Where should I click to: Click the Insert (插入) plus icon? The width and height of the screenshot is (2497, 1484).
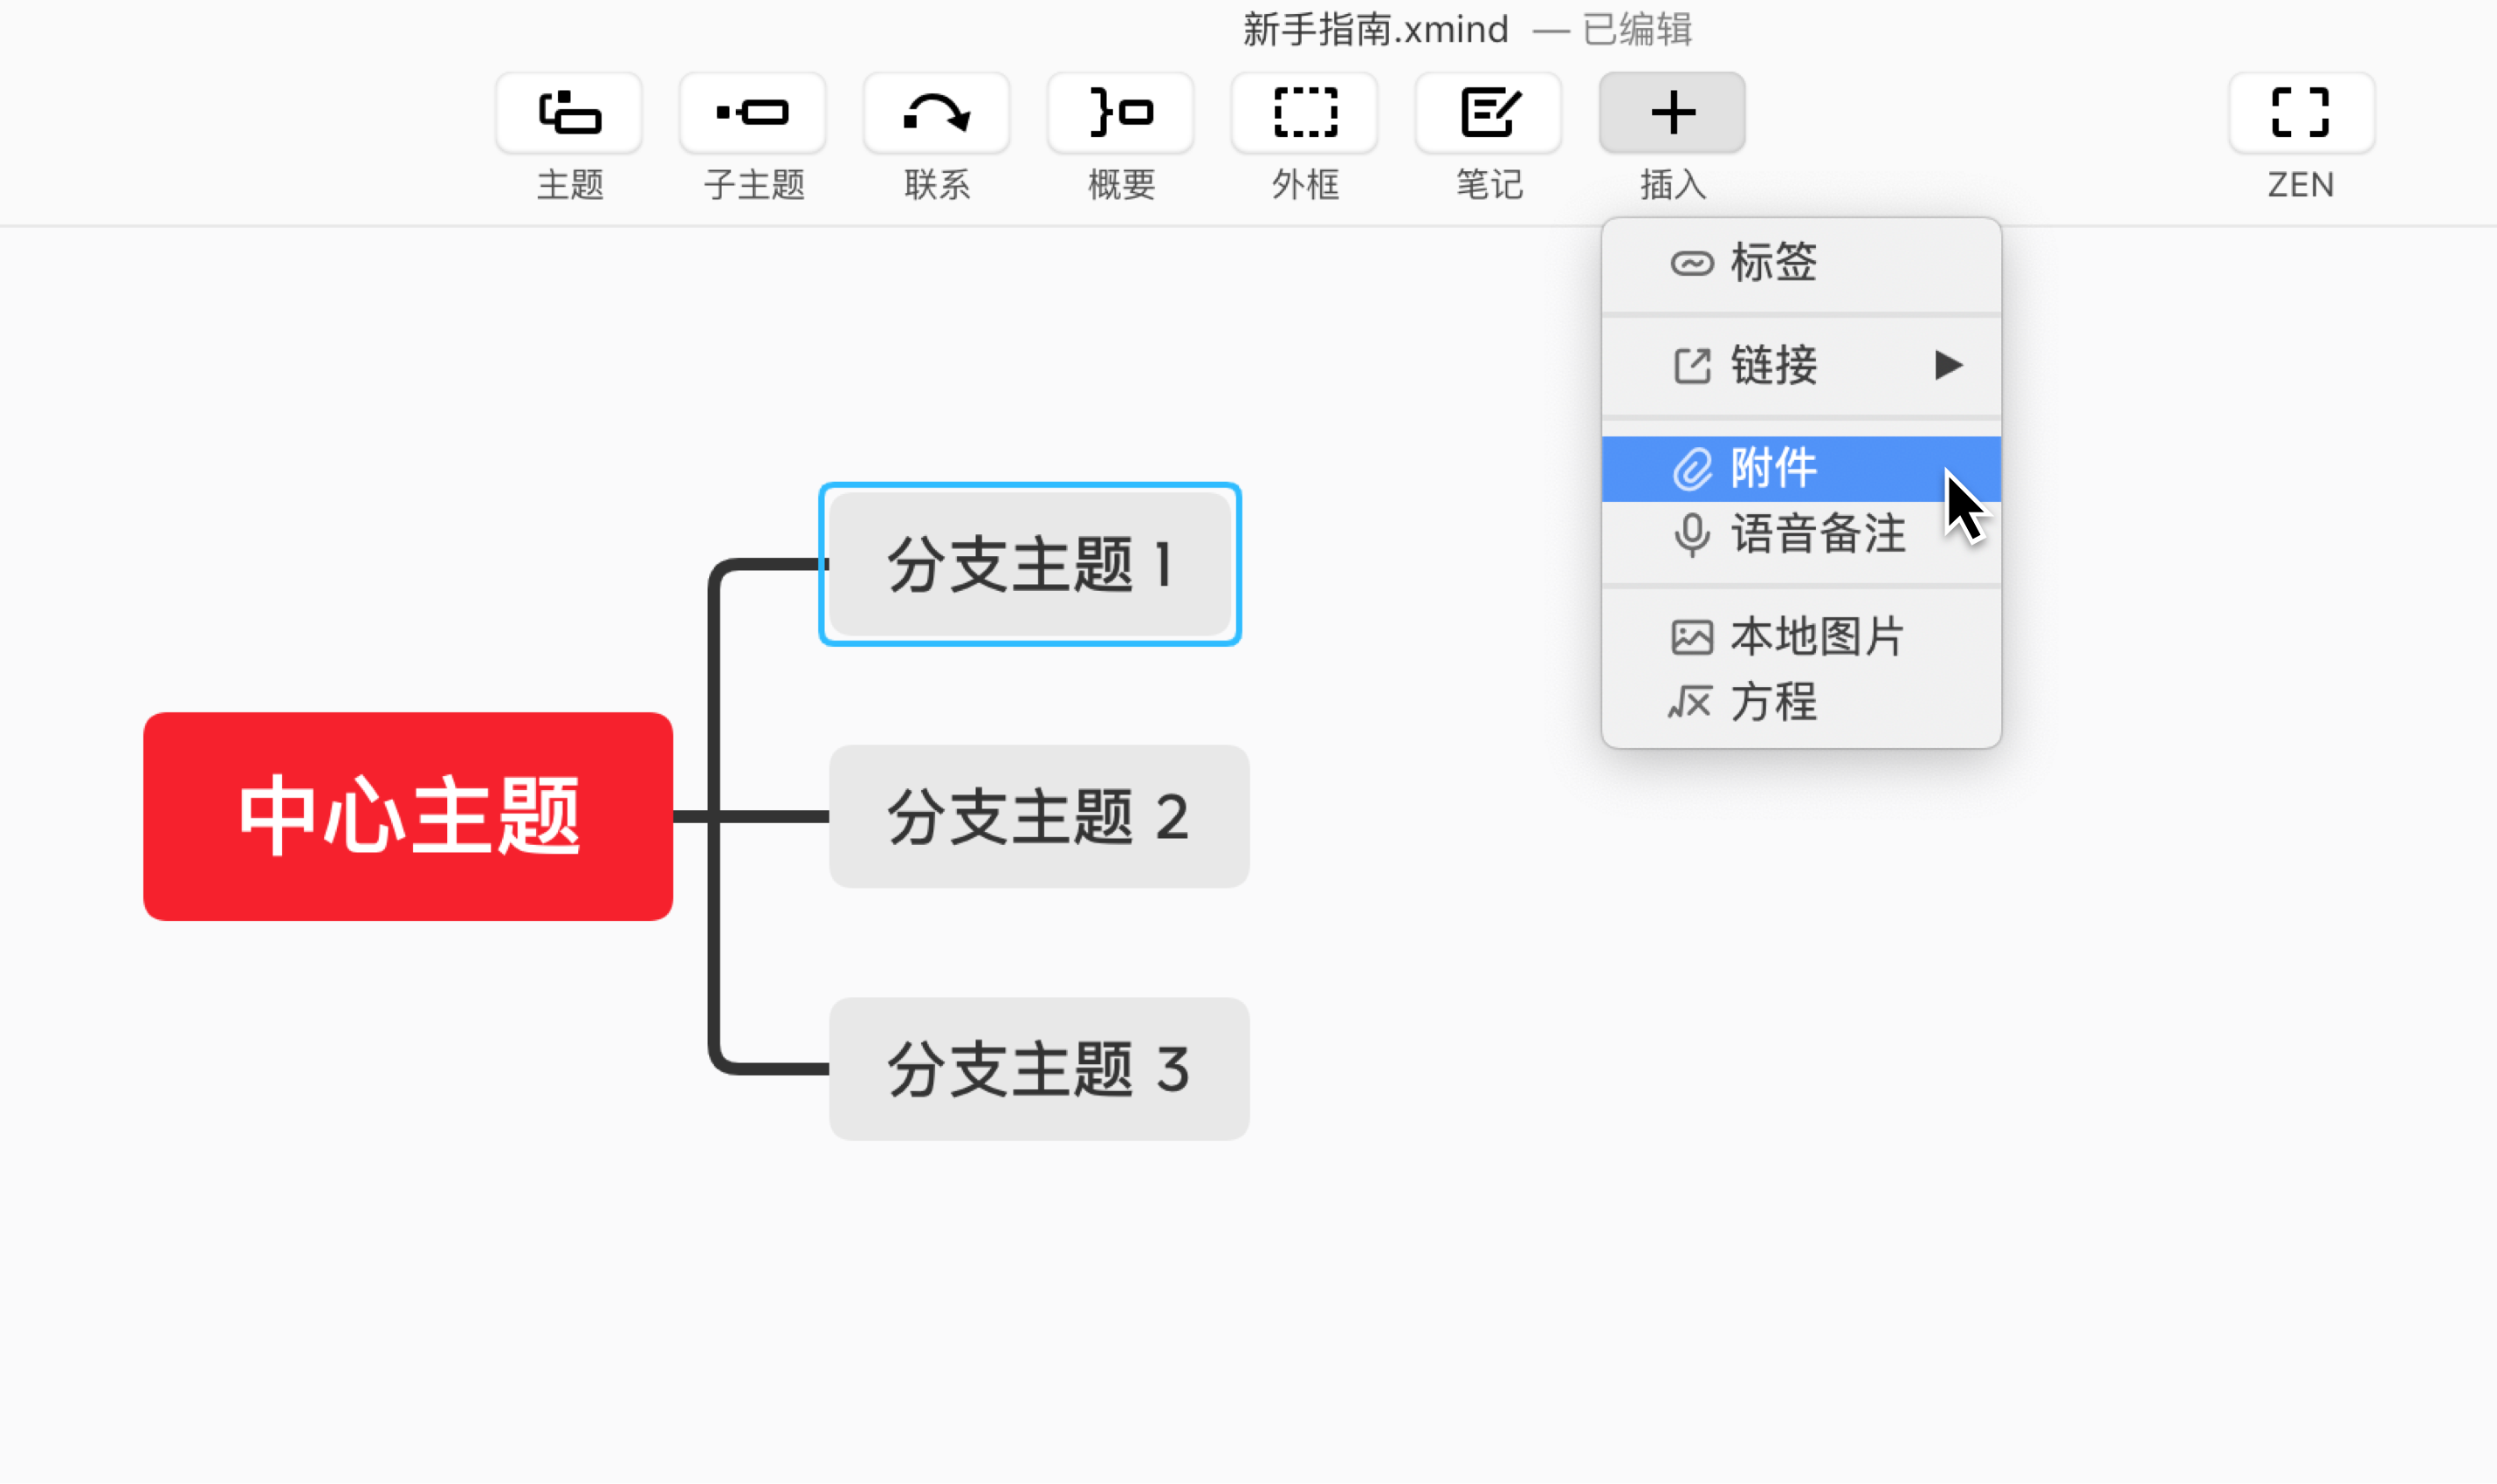point(1672,113)
